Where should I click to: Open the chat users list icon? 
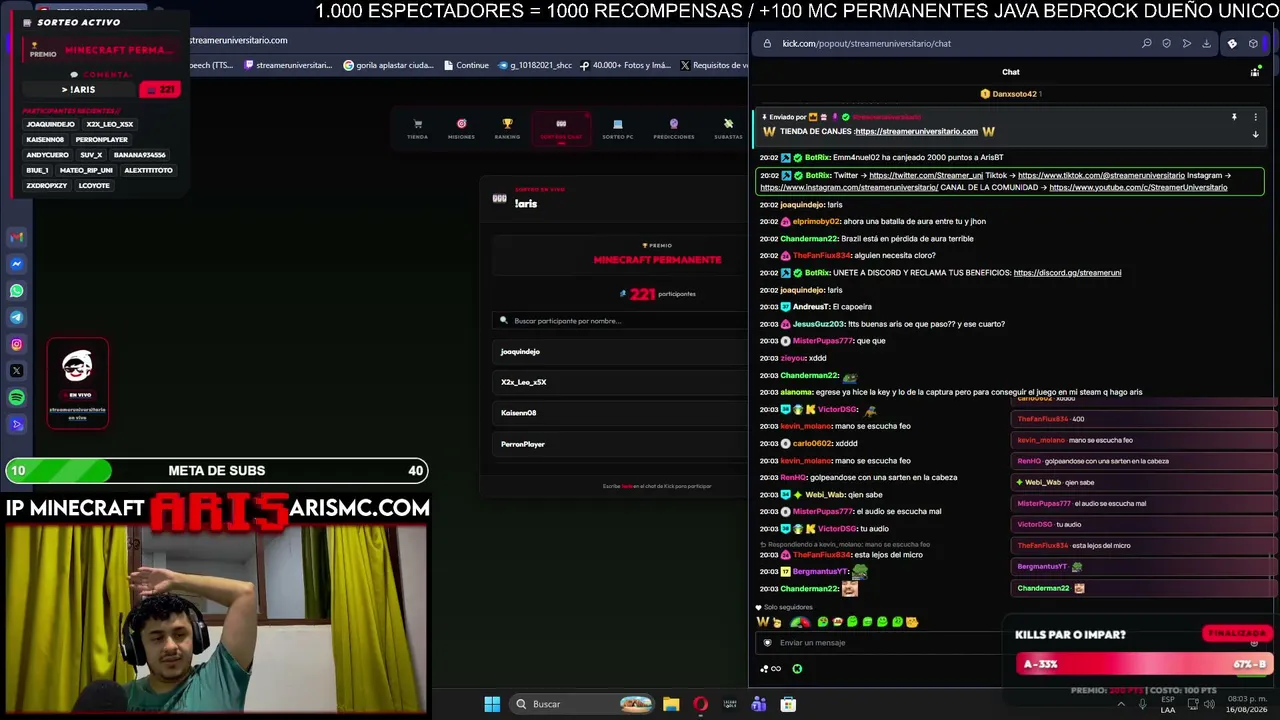(1255, 72)
